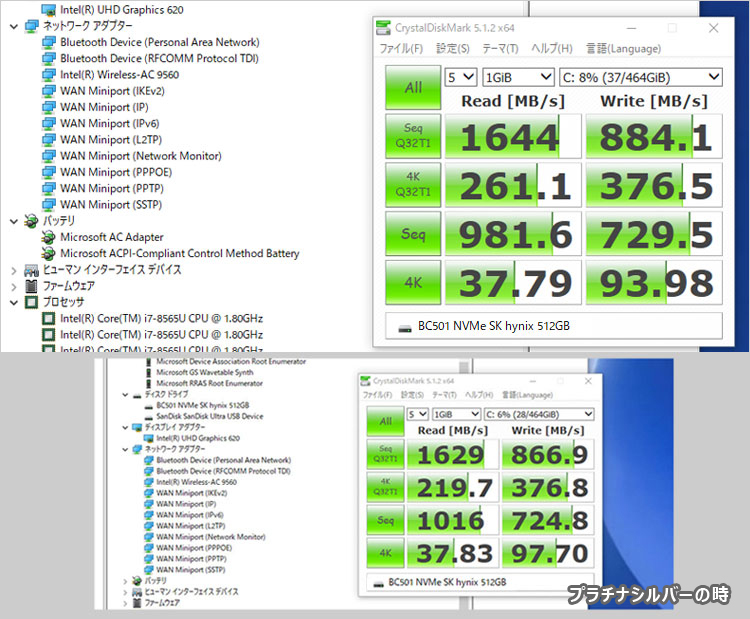Select the Bluetooth Device (Personal Area Network) icon in the larger tree
750x619 pixels.
(x=48, y=42)
